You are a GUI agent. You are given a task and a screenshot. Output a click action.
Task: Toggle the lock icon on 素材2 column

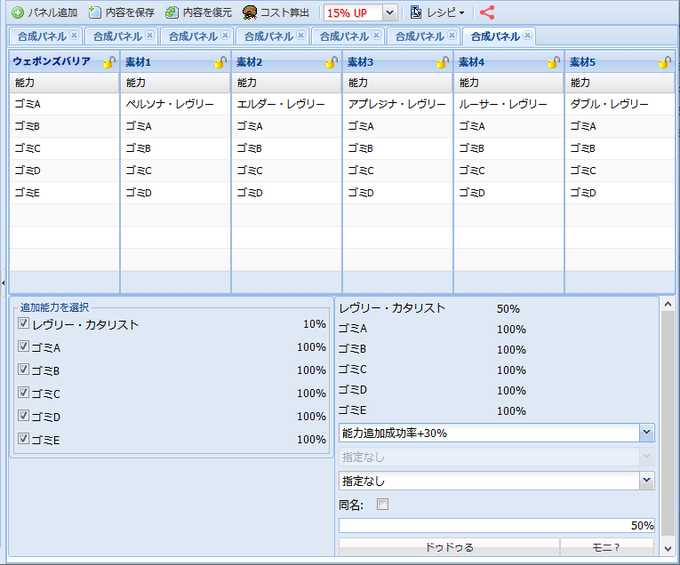pyautogui.click(x=331, y=62)
